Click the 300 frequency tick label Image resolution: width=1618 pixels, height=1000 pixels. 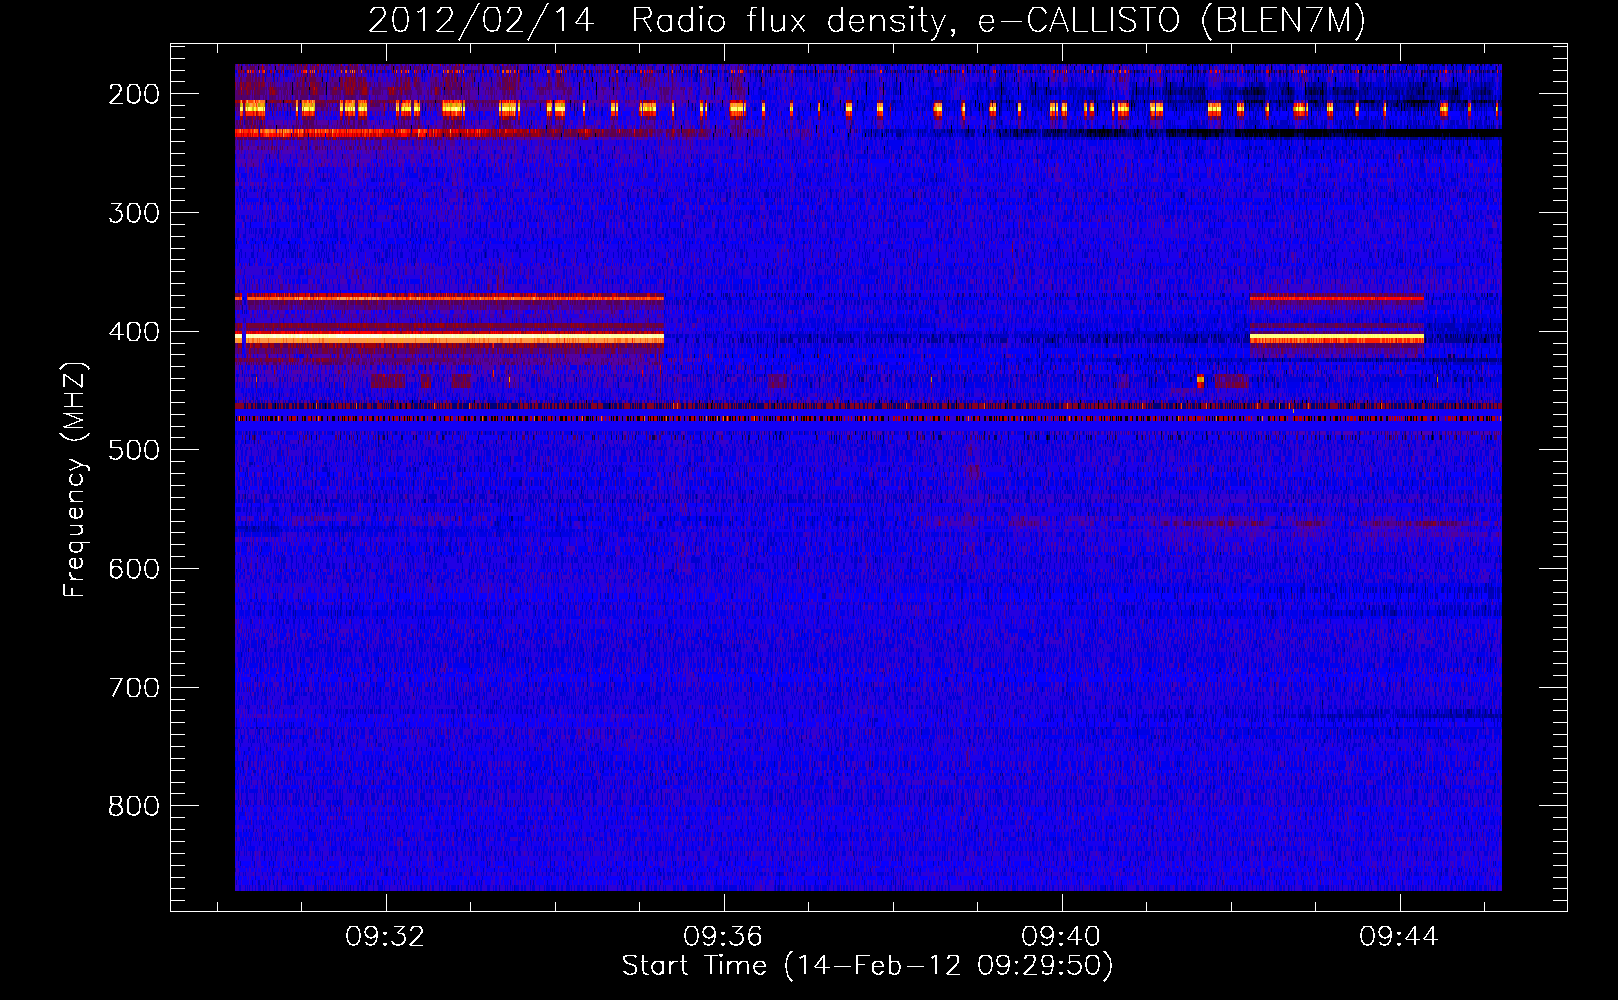point(134,213)
